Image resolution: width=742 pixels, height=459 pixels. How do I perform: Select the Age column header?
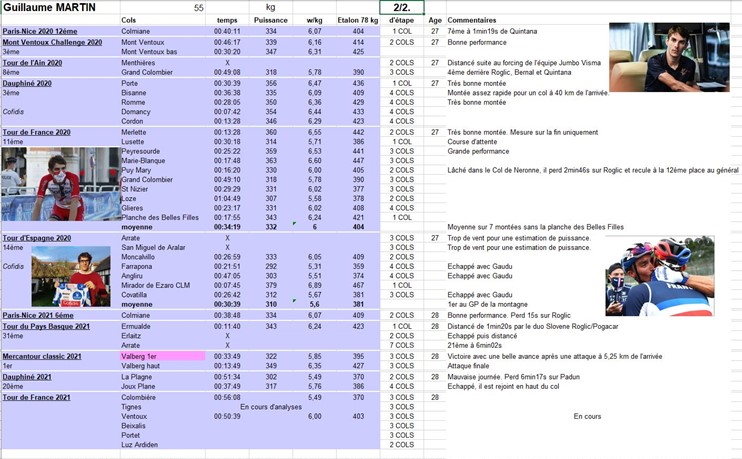[x=435, y=20]
